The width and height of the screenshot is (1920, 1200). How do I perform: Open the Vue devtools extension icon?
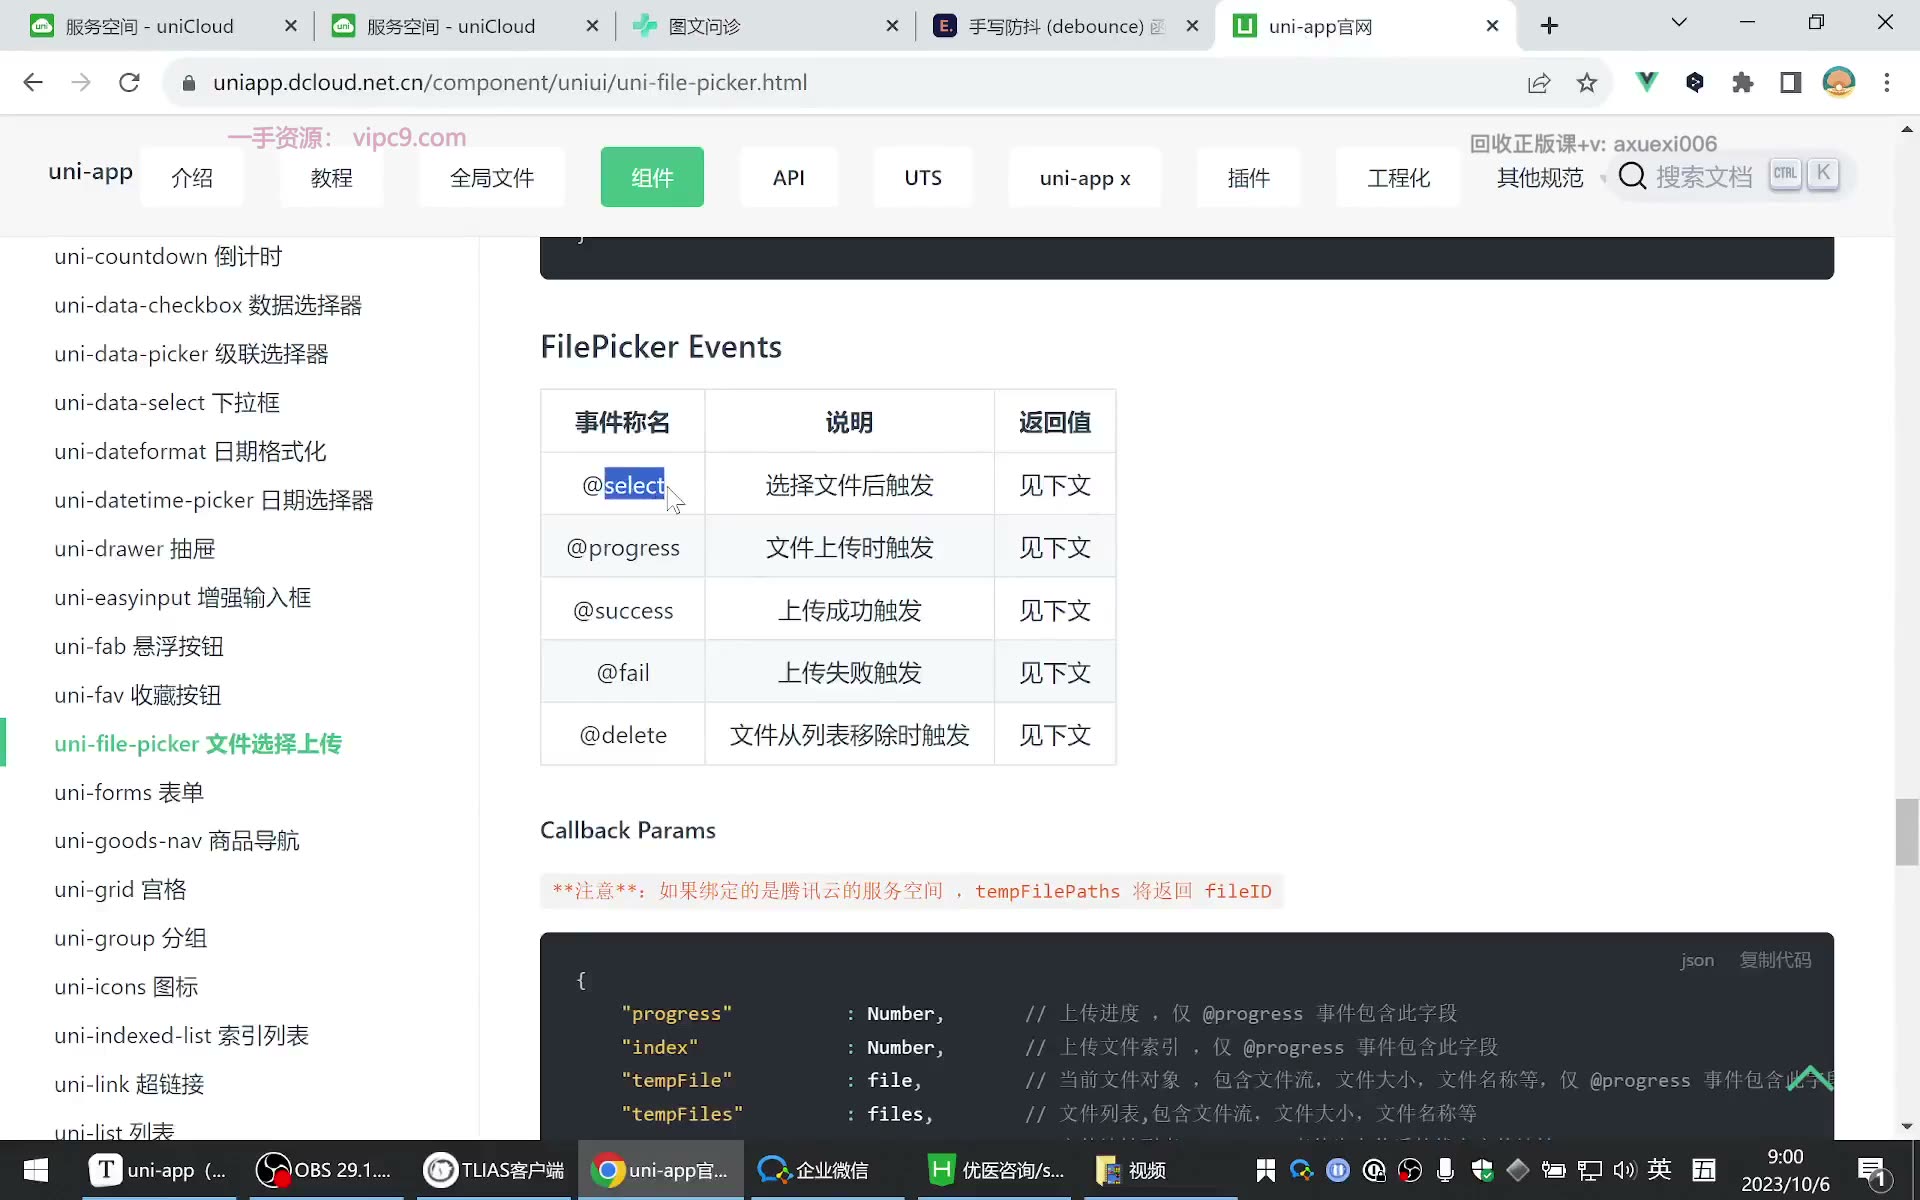coord(1646,82)
